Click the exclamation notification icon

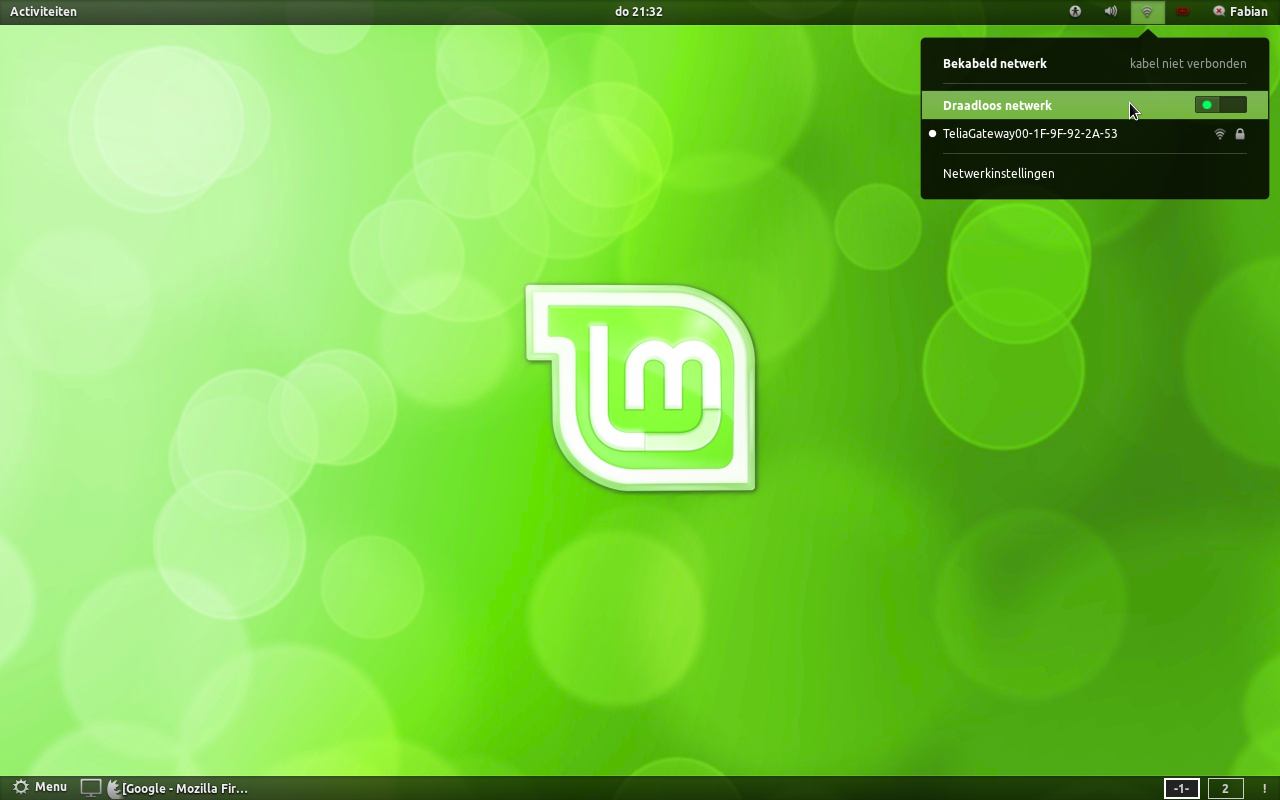point(1264,788)
